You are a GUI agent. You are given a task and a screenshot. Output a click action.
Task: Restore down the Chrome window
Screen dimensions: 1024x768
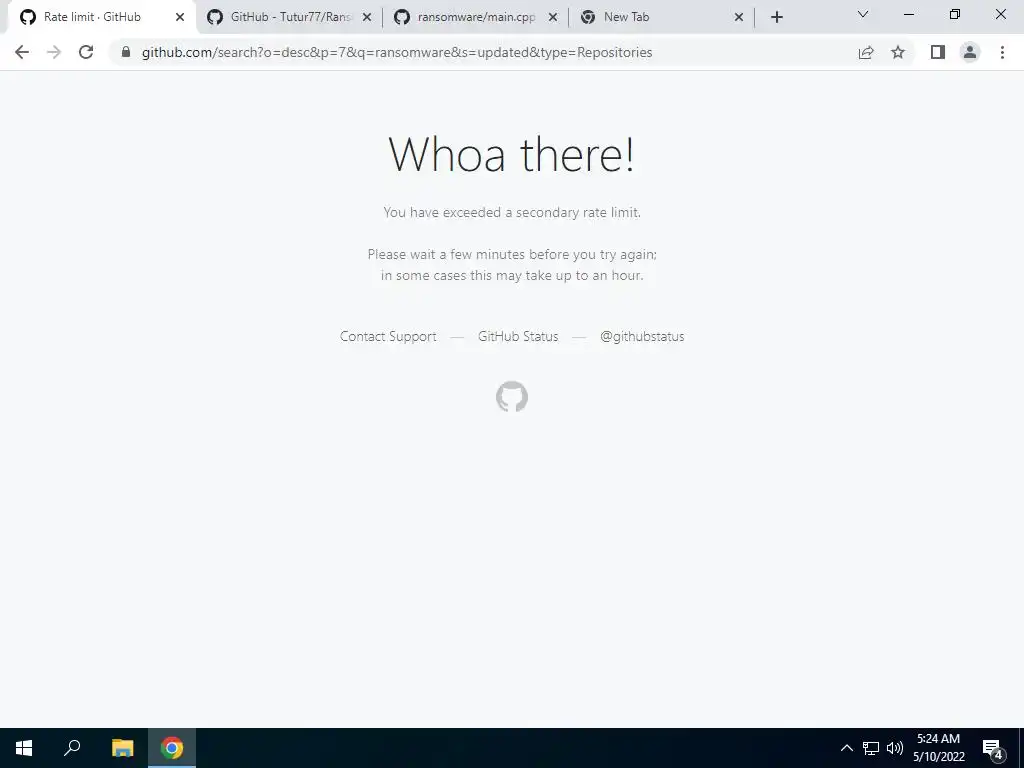954,14
